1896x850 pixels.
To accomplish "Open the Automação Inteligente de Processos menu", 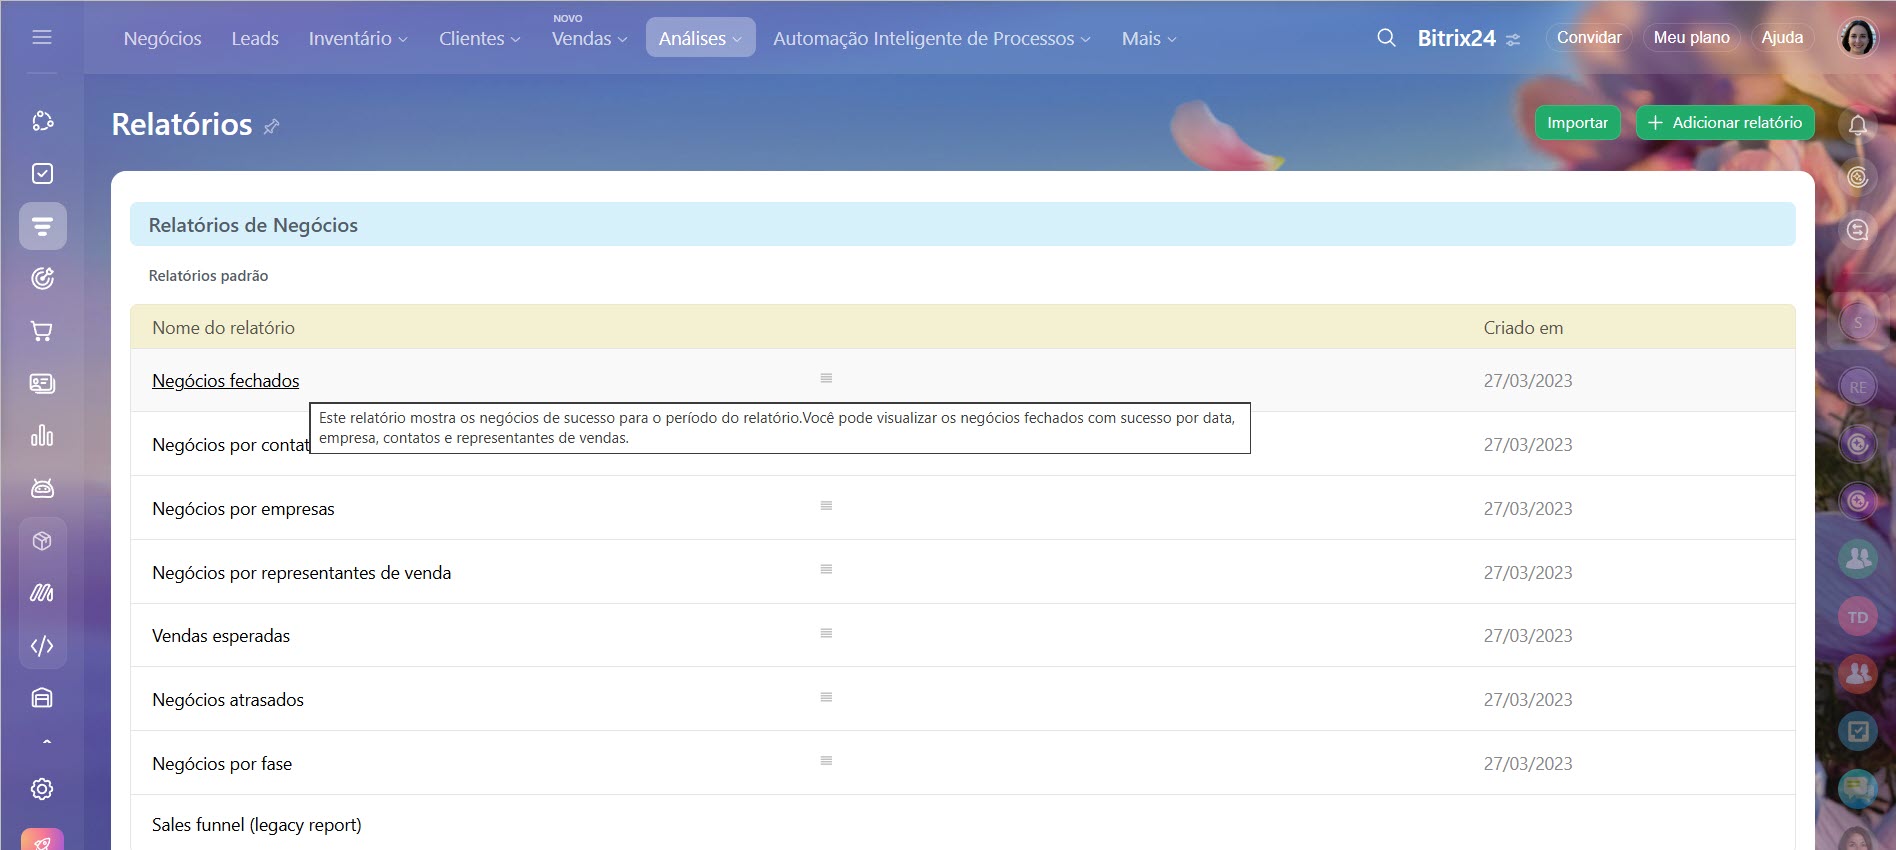I will tap(931, 39).
